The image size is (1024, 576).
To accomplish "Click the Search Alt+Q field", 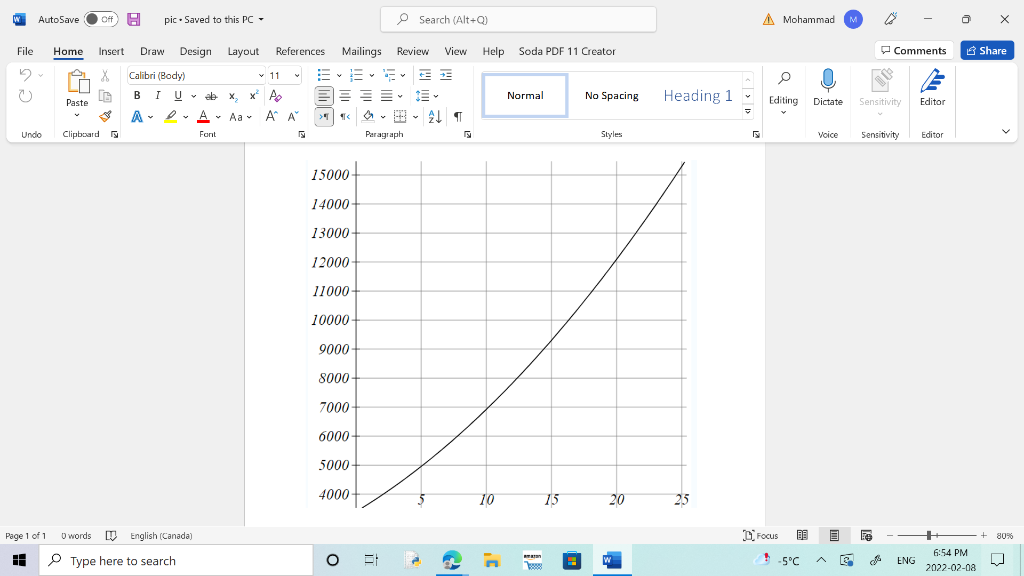I will pos(518,19).
